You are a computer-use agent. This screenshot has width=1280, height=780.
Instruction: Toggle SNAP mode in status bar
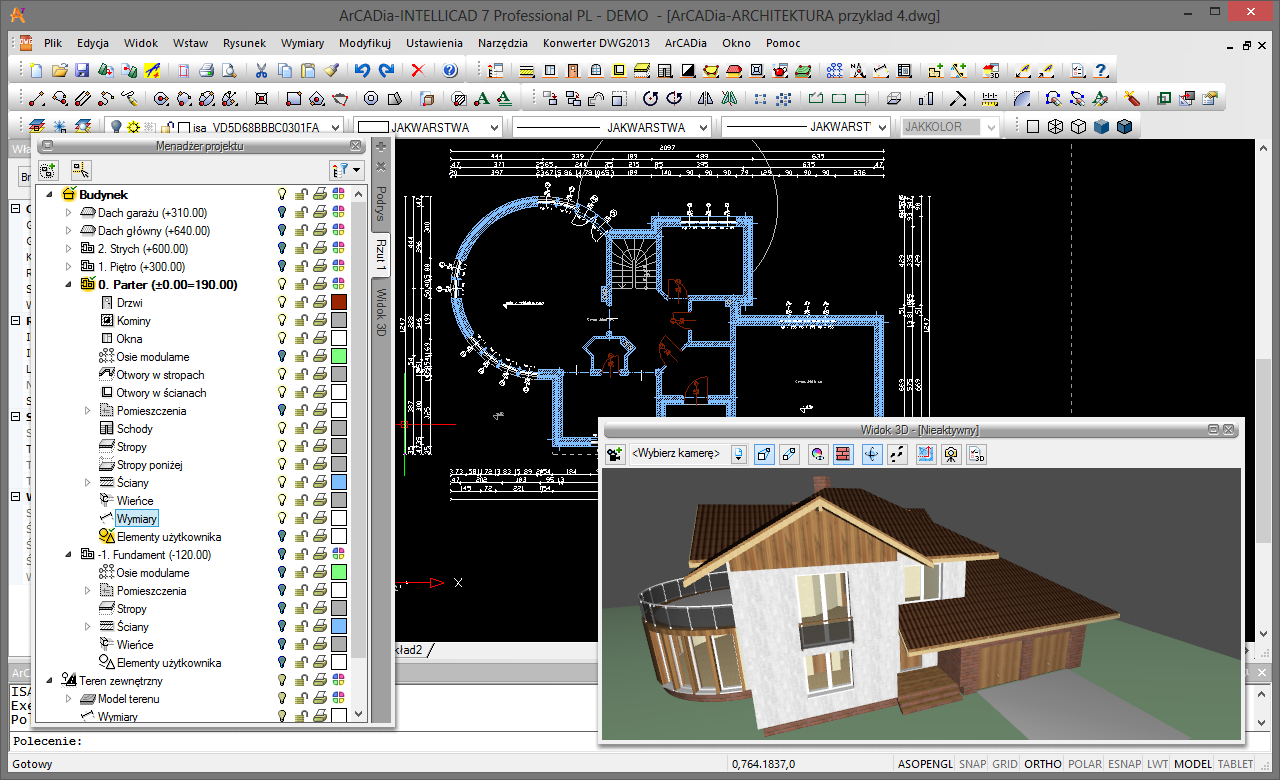[972, 763]
